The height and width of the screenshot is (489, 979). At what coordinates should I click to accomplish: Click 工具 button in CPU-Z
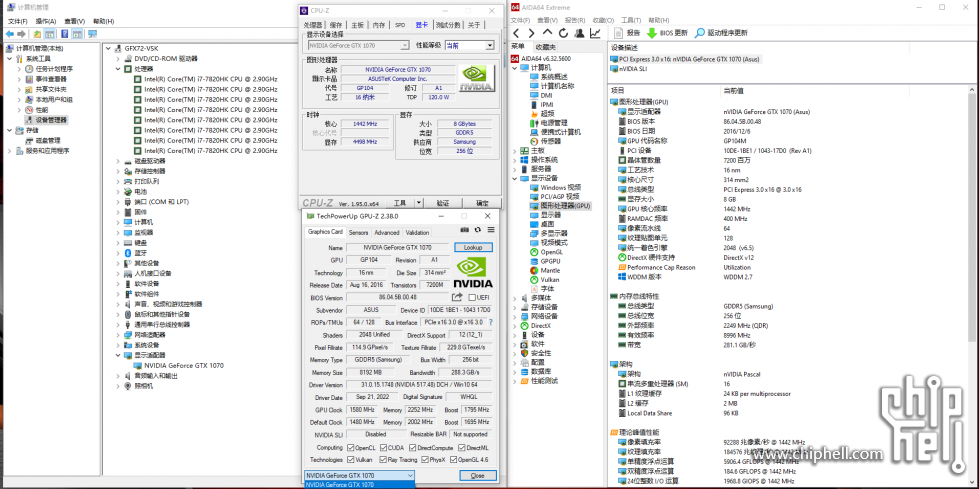click(400, 203)
